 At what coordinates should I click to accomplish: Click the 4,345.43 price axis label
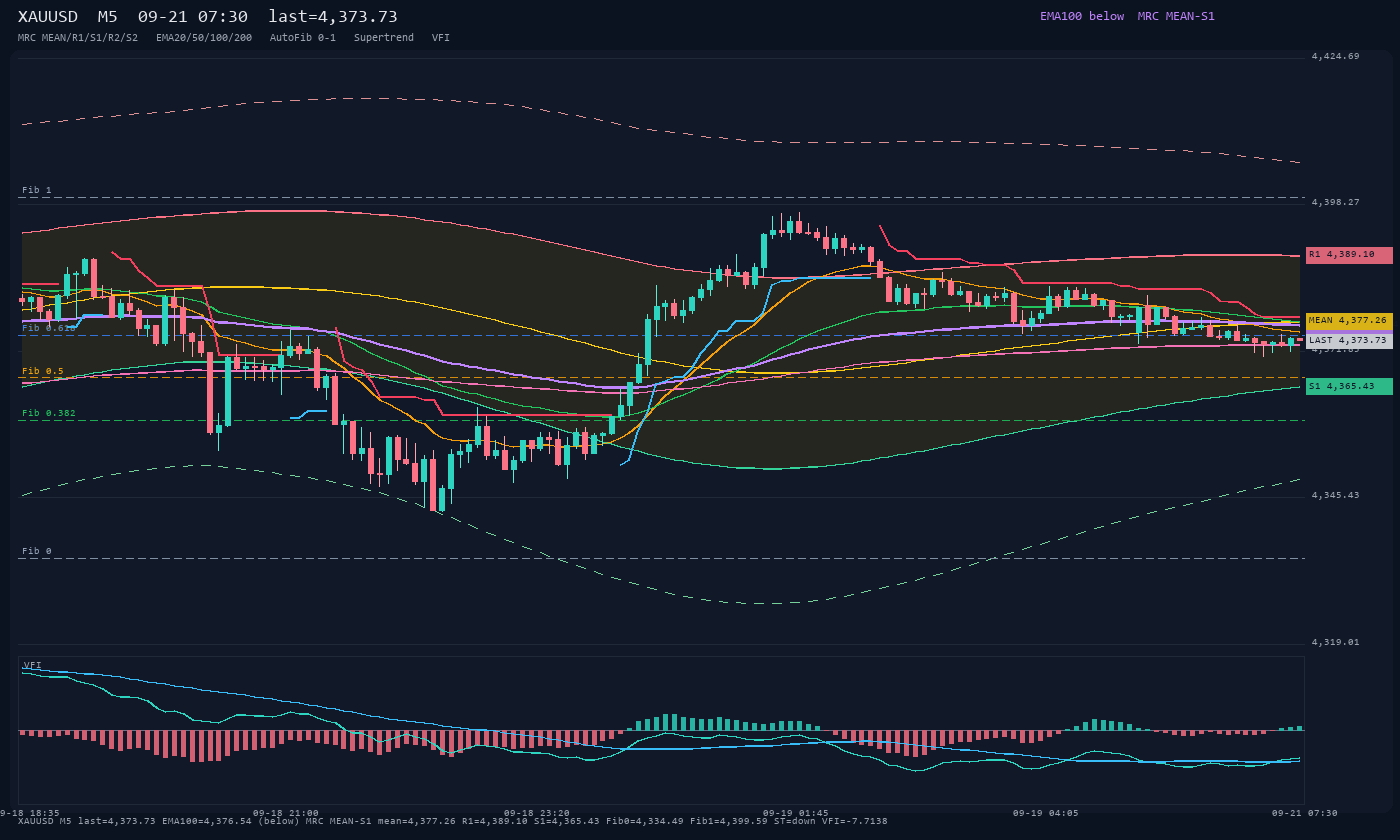1335,495
